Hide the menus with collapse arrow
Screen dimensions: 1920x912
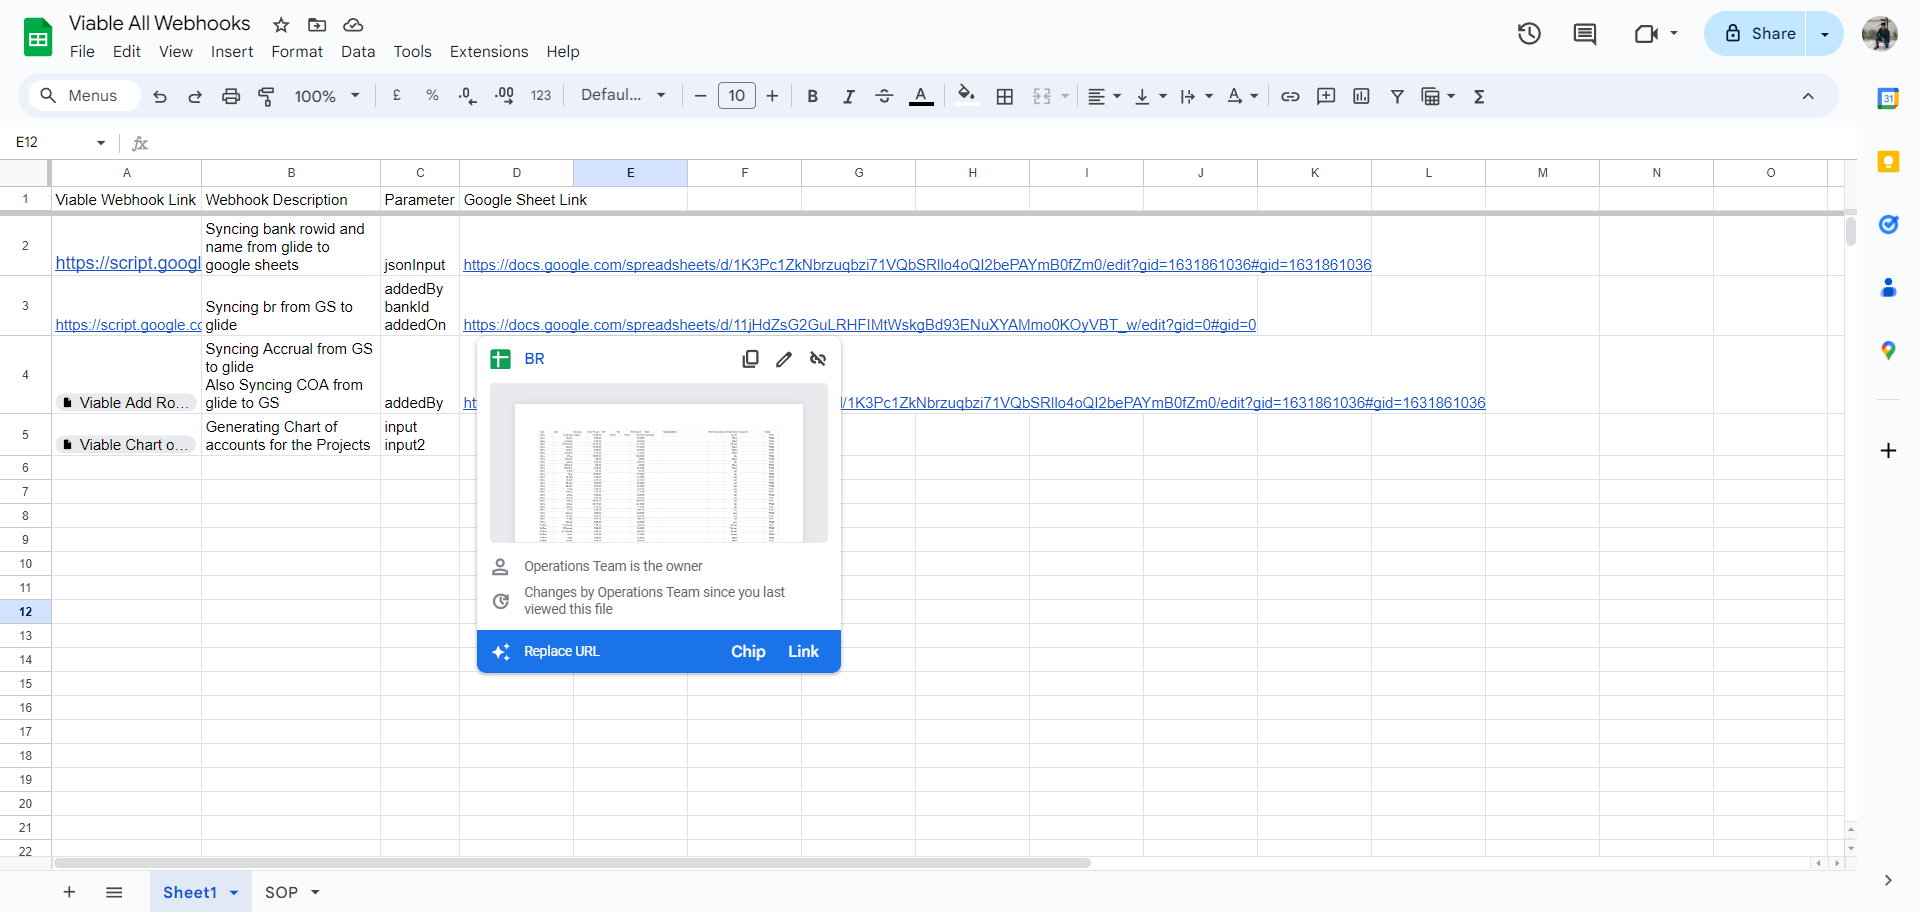click(1808, 96)
